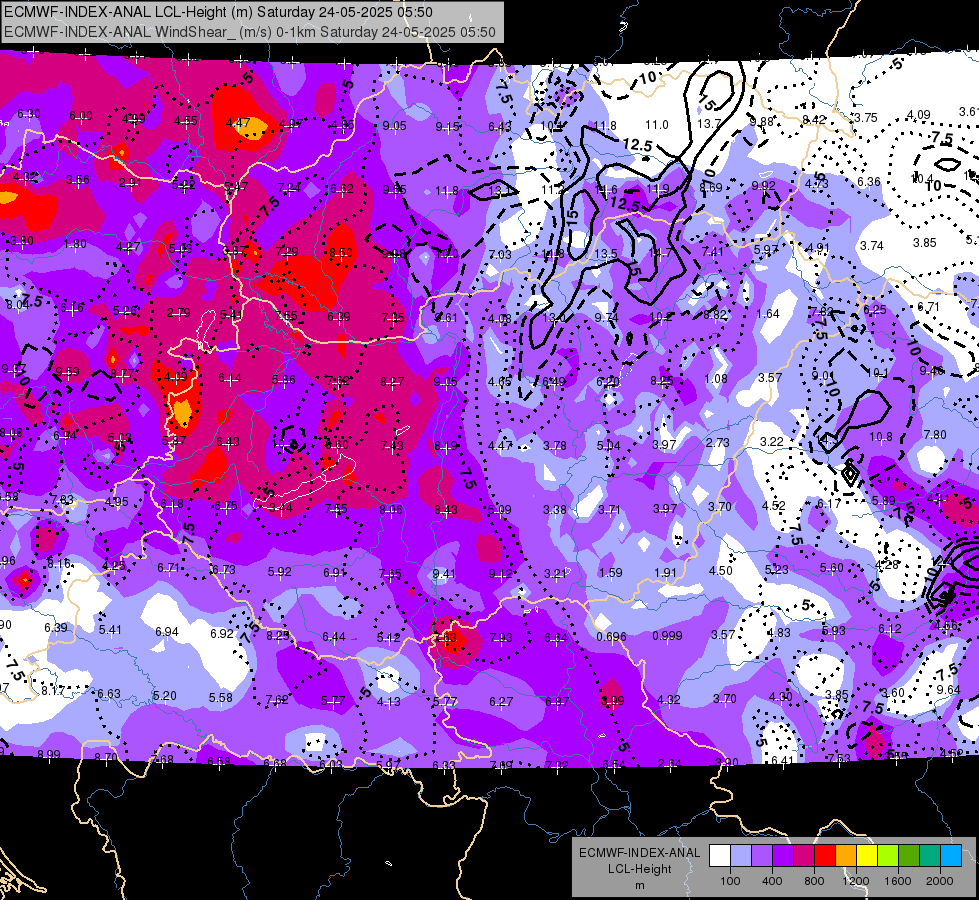This screenshot has width=979, height=900.
Task: Click the legend tick label 800
Action: [814, 881]
